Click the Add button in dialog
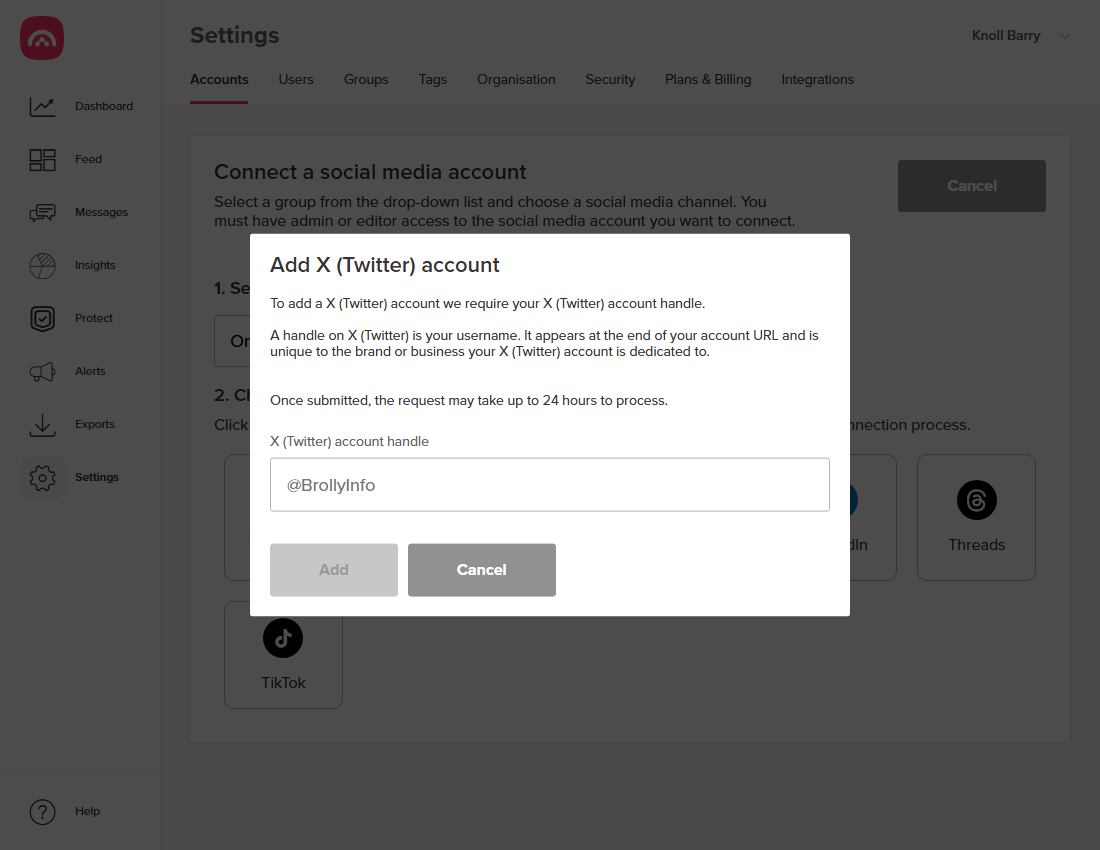Image resolution: width=1100 pixels, height=850 pixels. point(333,569)
